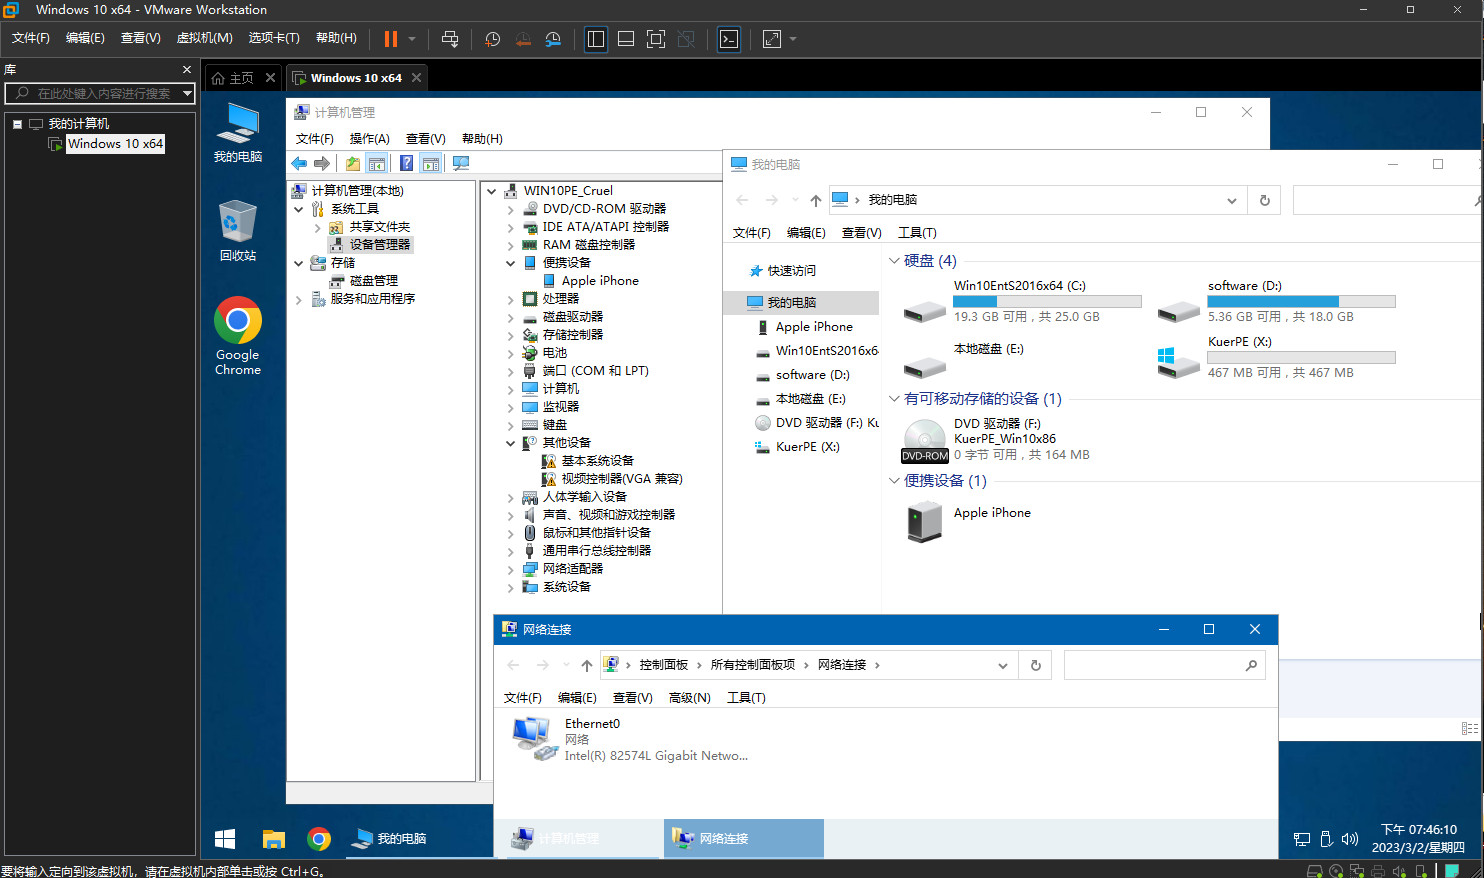Open the VMware console view icon
Screen dimensions: 1484x878
[729, 39]
